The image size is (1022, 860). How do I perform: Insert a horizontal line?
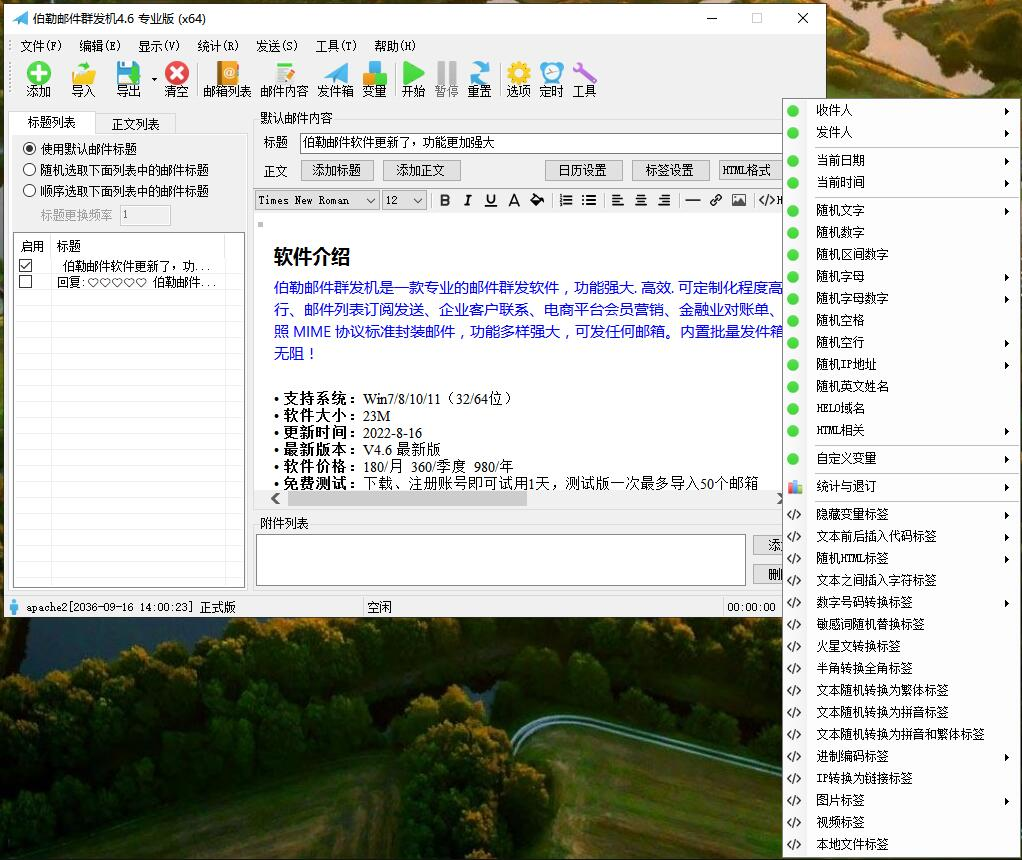(x=693, y=200)
